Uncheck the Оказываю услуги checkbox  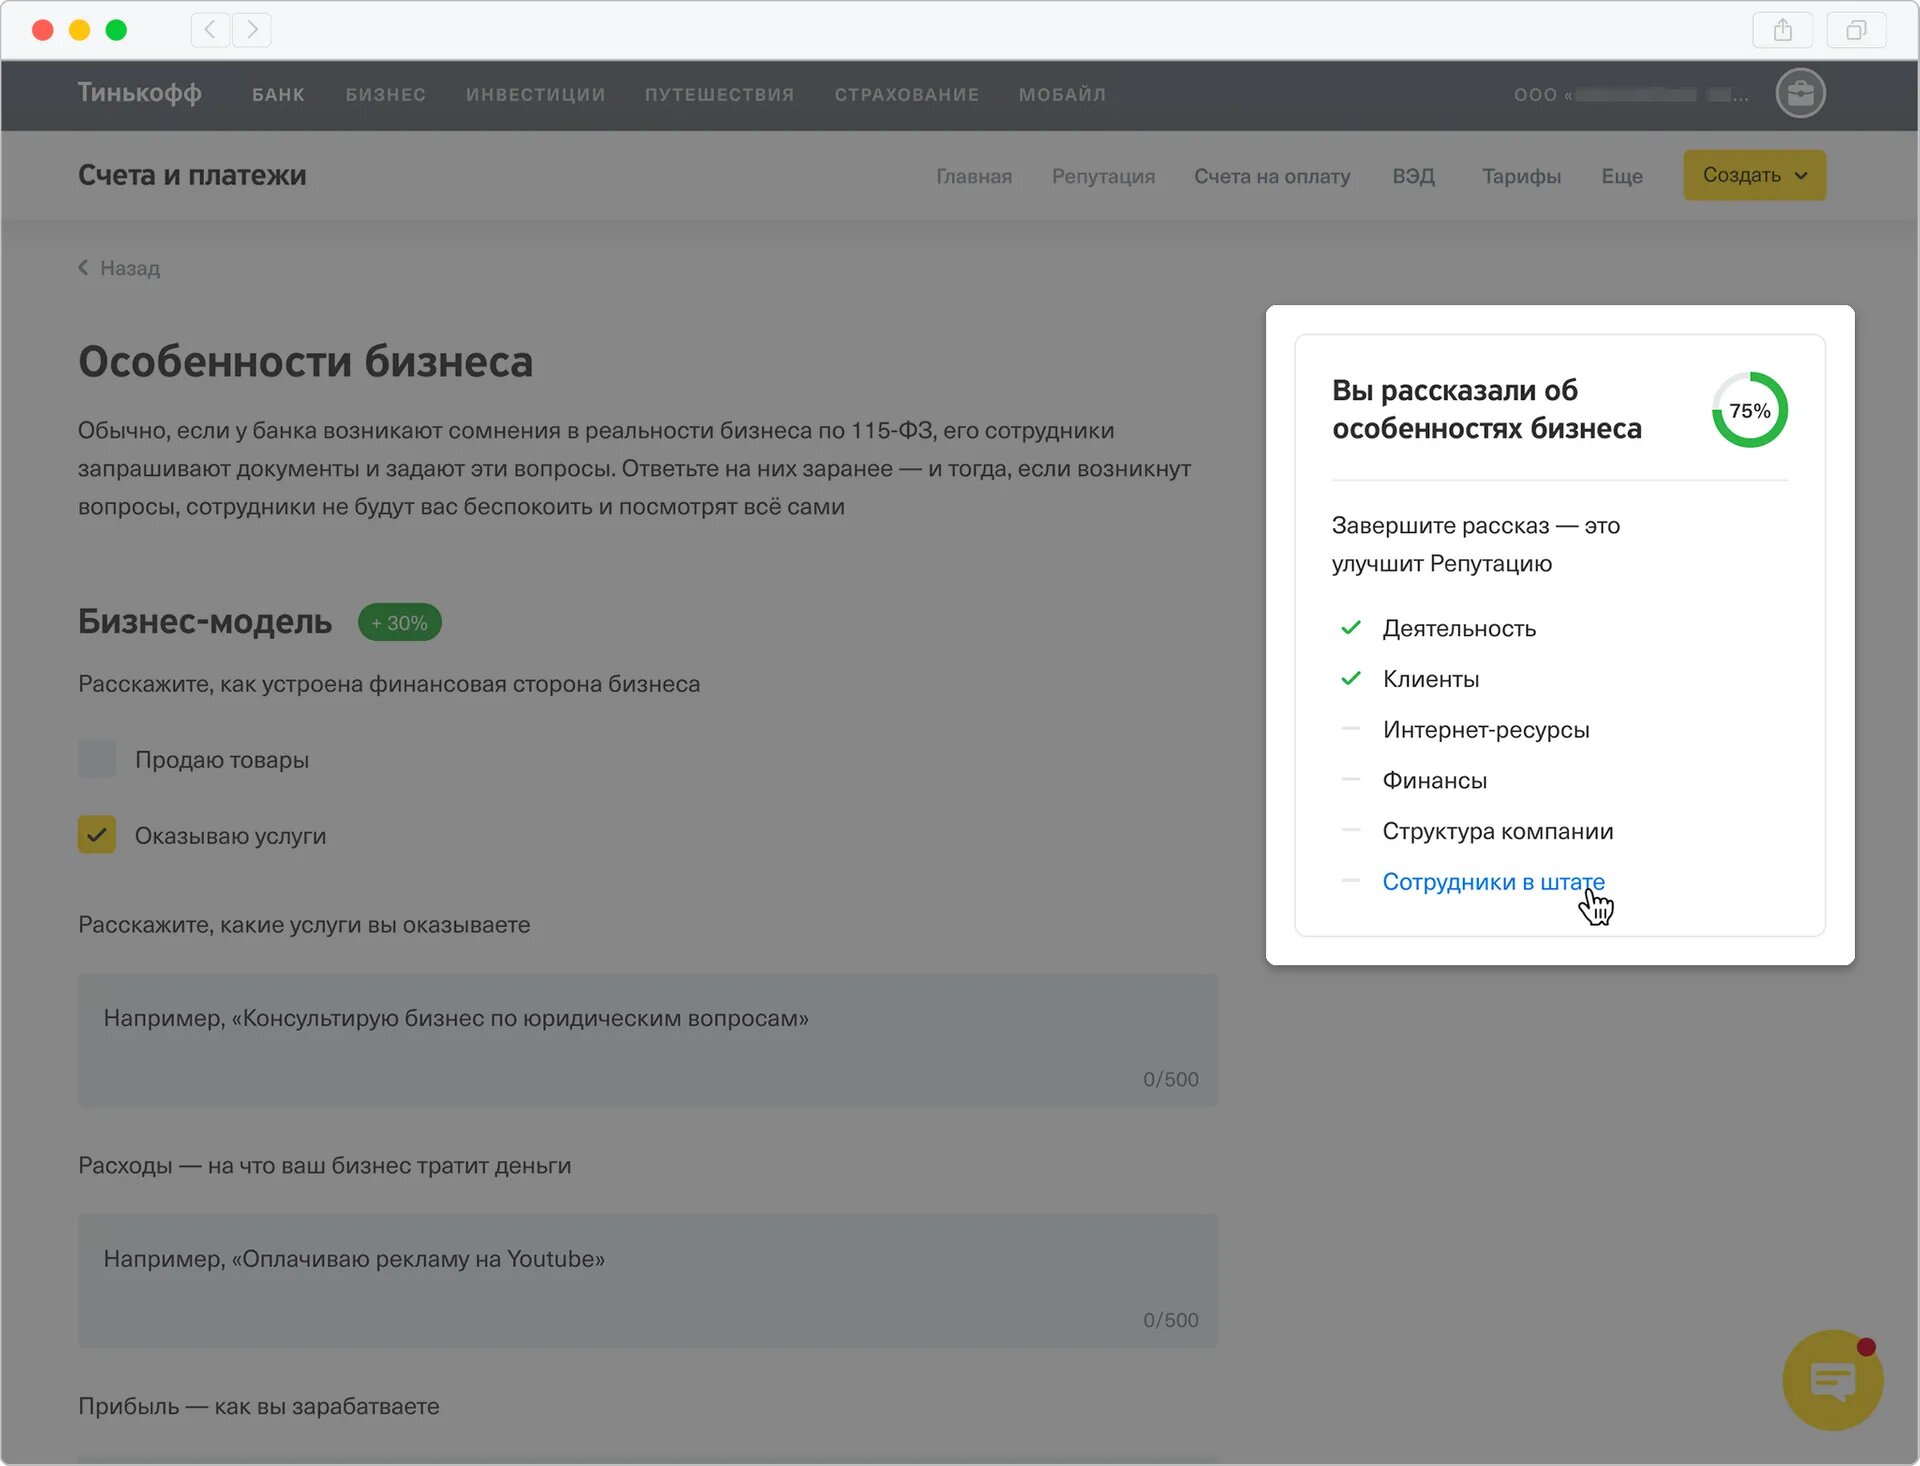pyautogui.click(x=97, y=835)
